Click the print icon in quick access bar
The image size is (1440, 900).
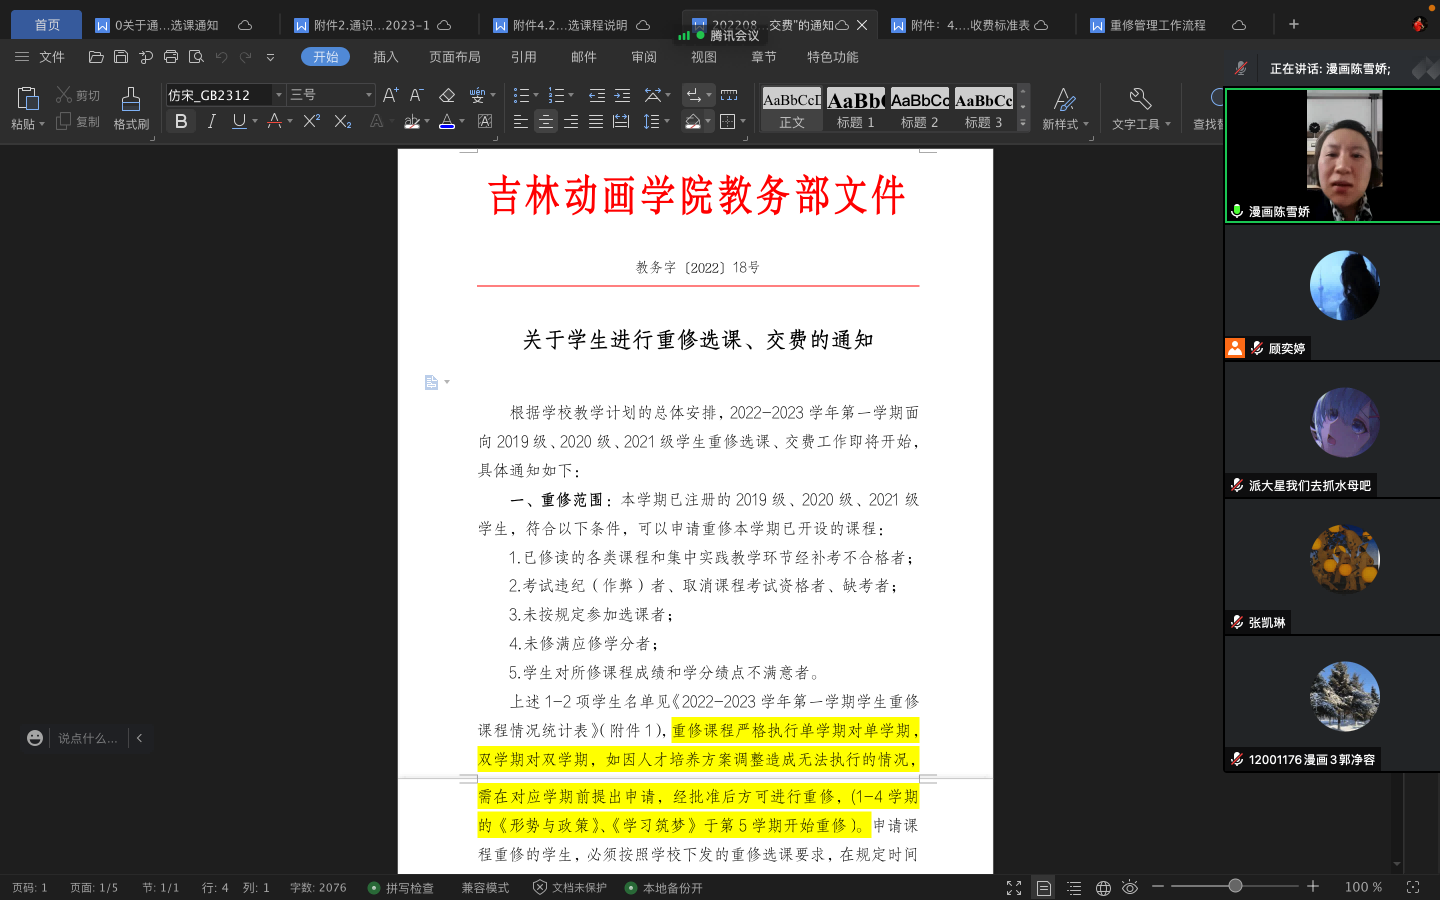pos(171,57)
